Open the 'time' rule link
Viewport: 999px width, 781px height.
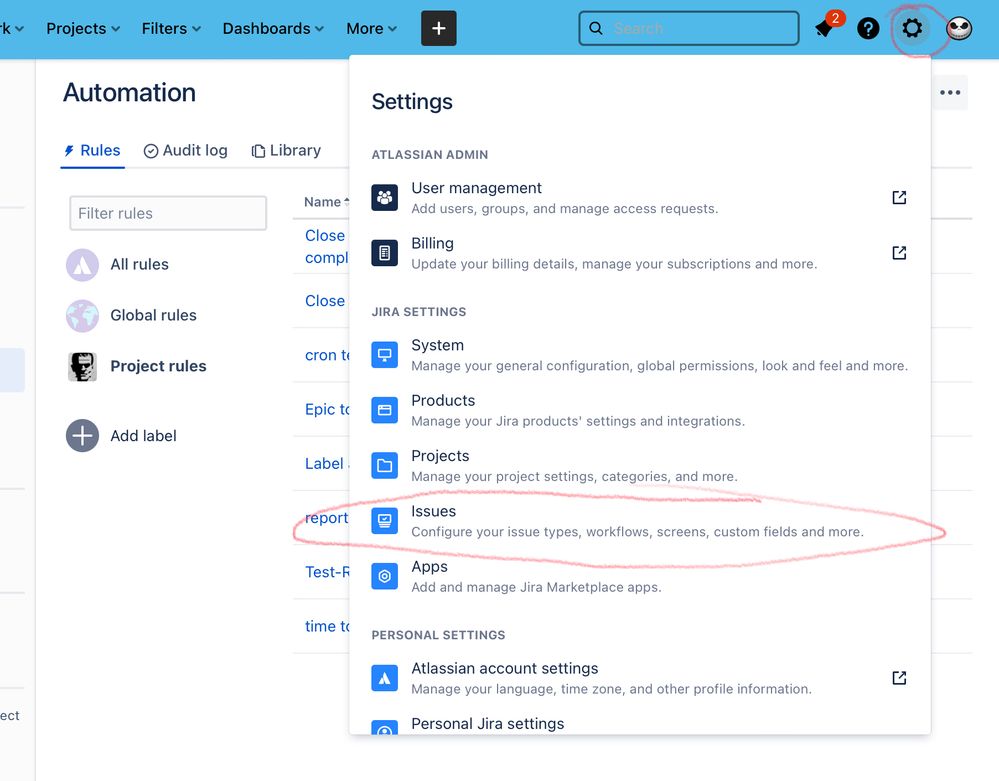click(x=327, y=626)
